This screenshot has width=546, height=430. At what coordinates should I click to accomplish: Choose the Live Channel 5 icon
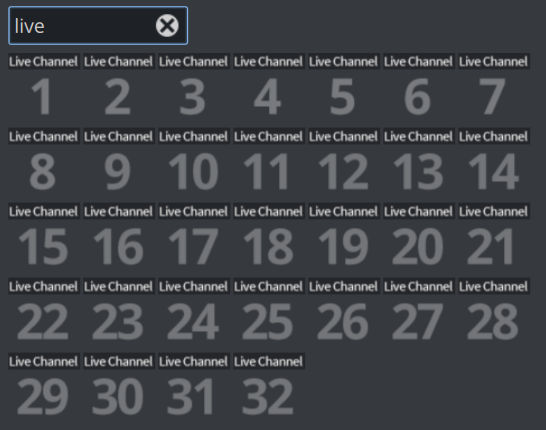[x=343, y=87]
